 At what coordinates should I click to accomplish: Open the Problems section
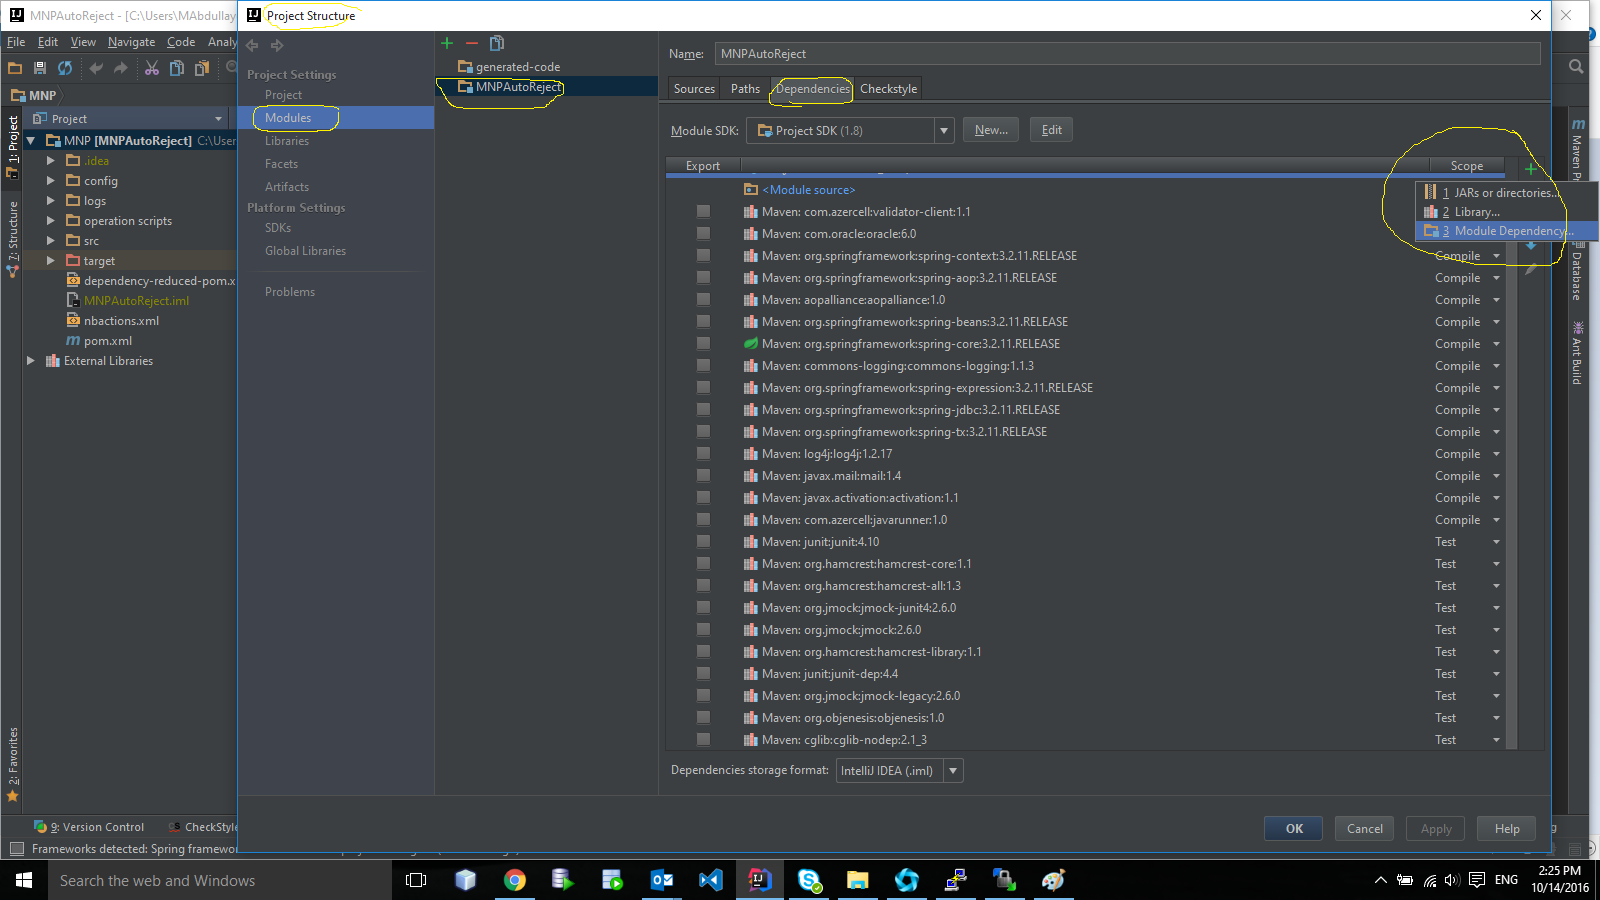pos(290,292)
